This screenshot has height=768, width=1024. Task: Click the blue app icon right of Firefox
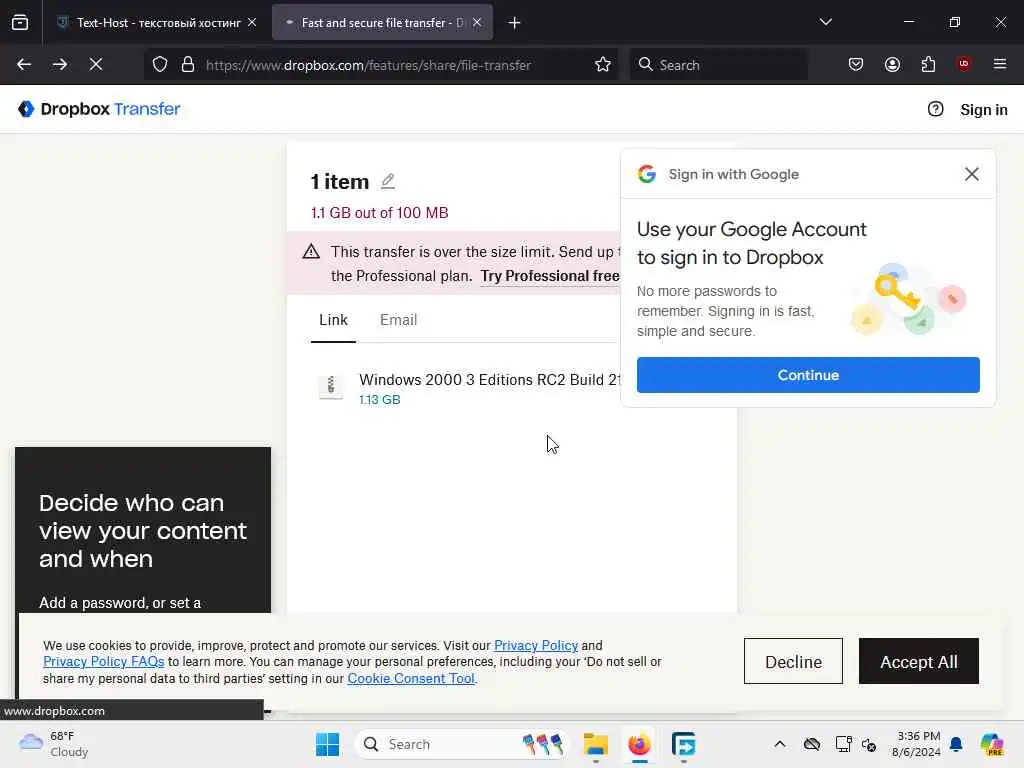click(683, 744)
